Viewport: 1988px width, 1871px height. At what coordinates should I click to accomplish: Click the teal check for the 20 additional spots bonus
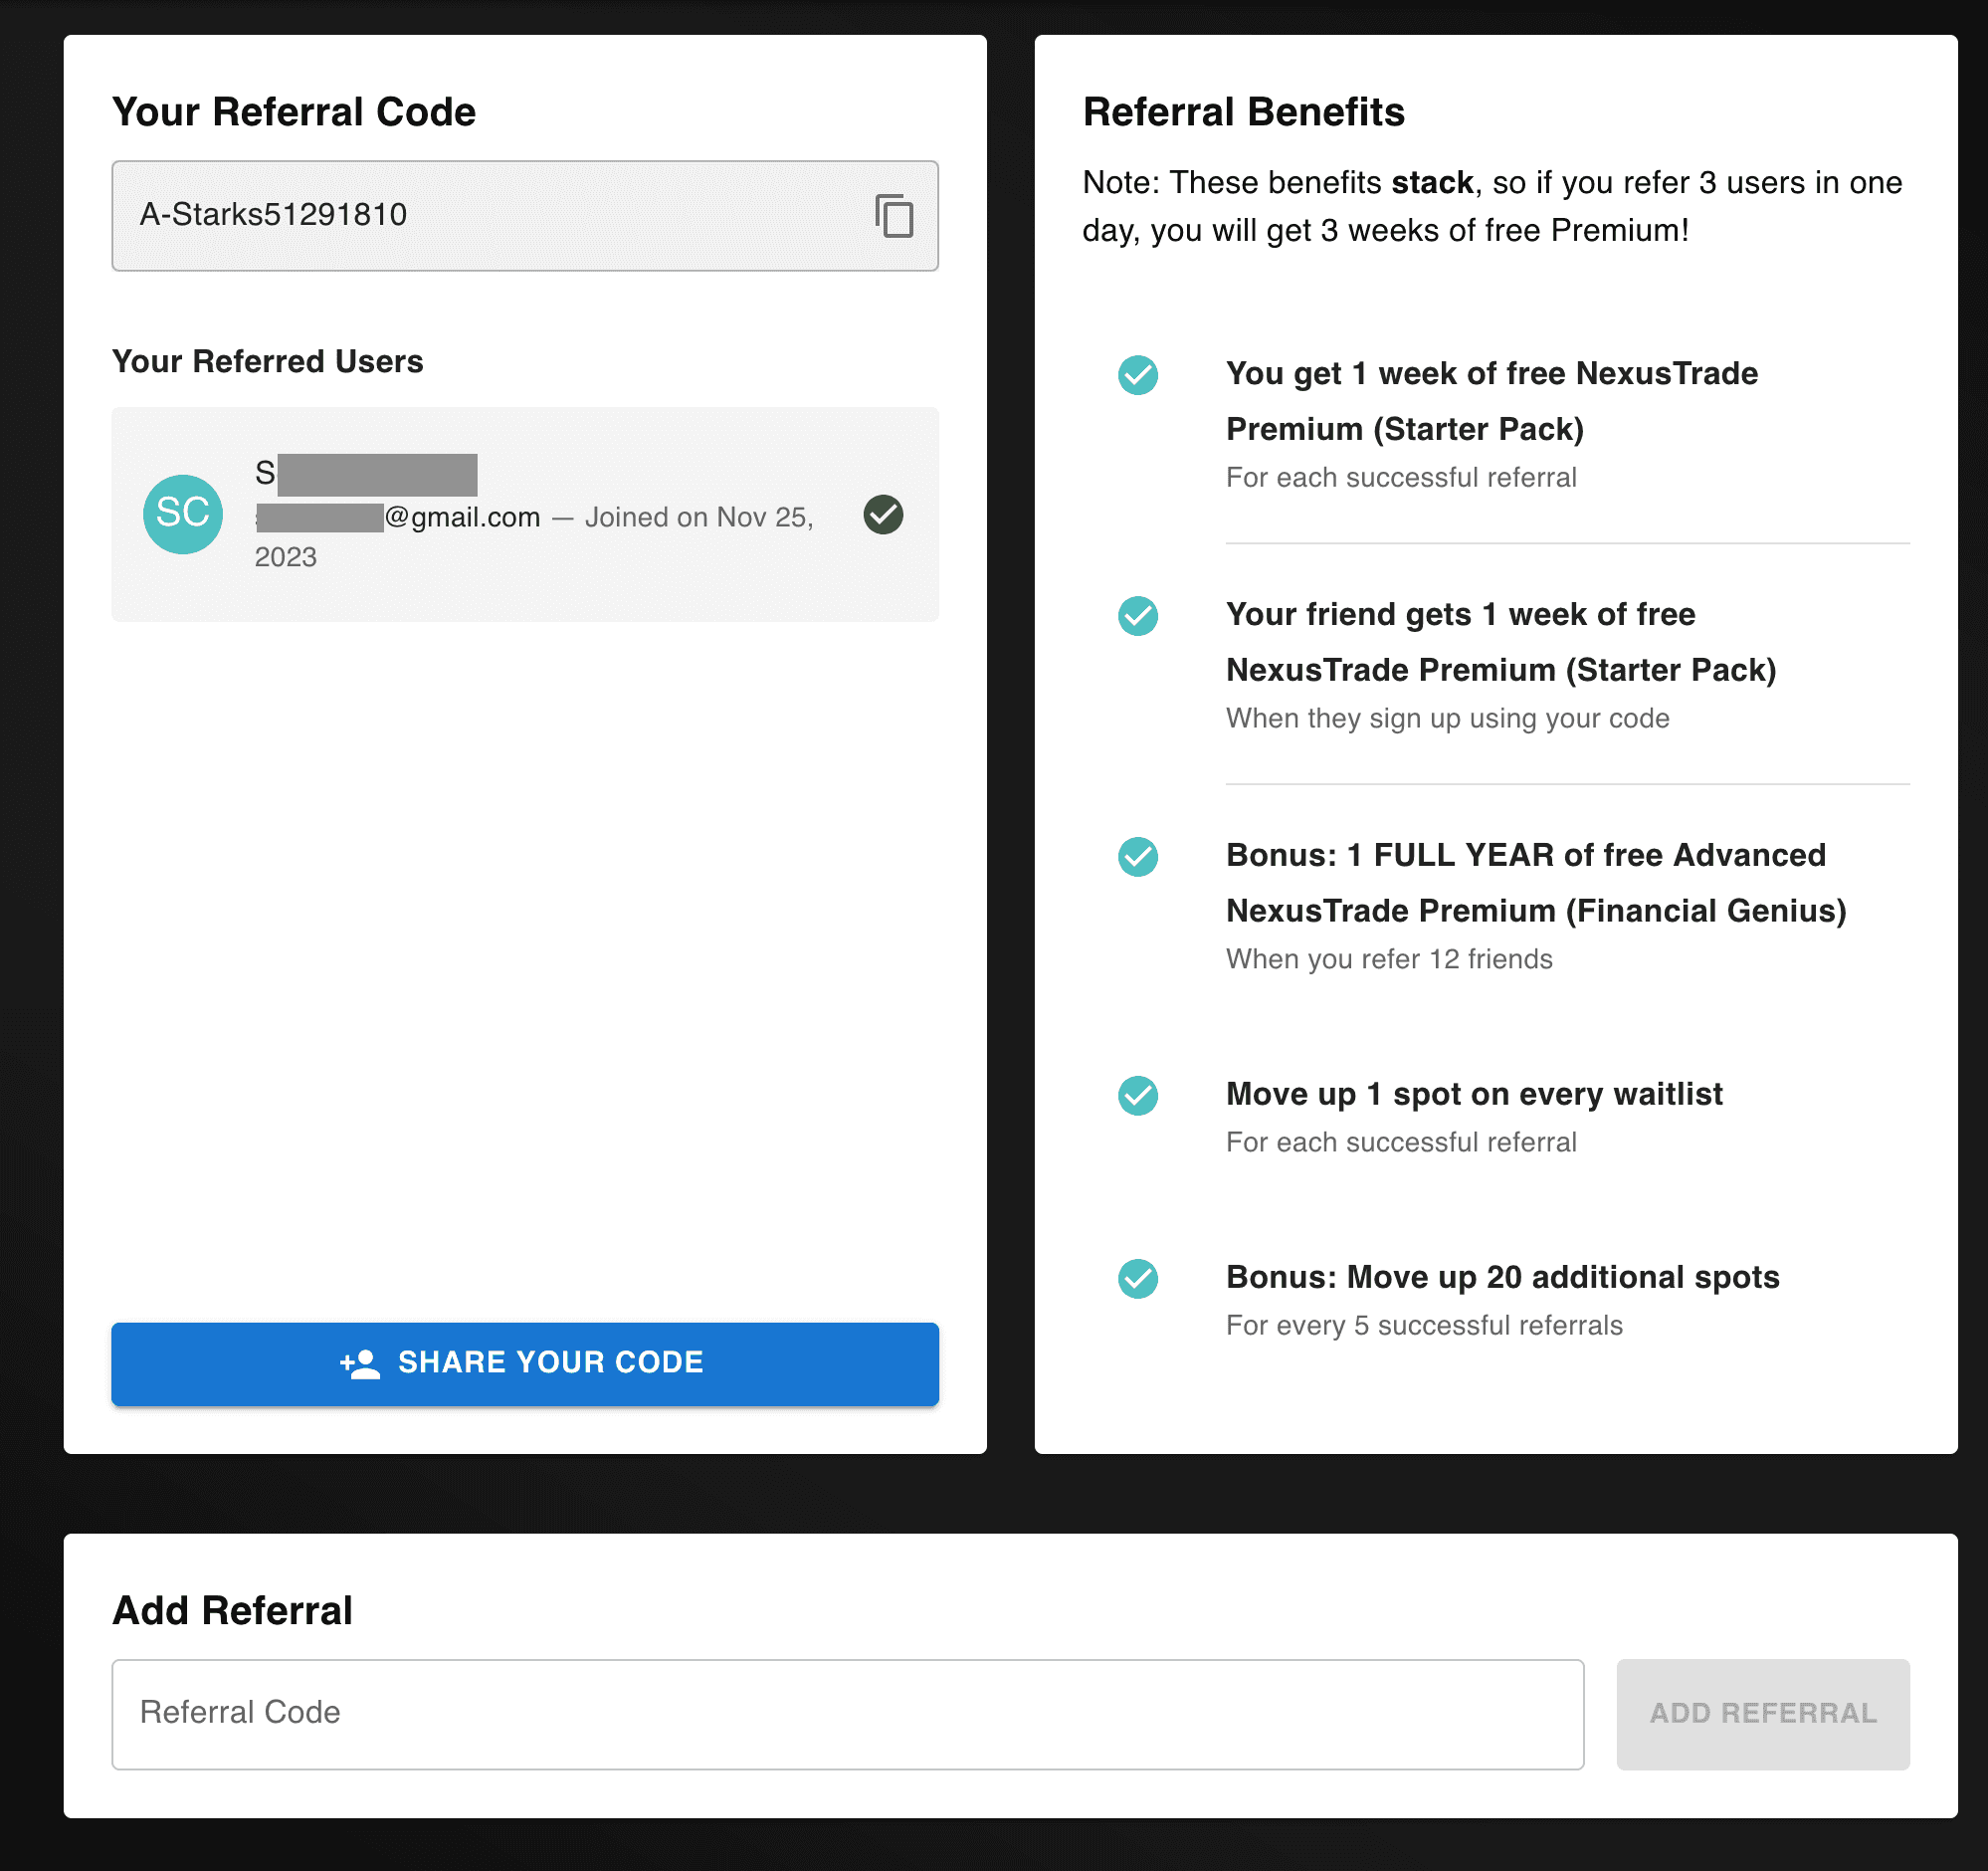[x=1137, y=1279]
